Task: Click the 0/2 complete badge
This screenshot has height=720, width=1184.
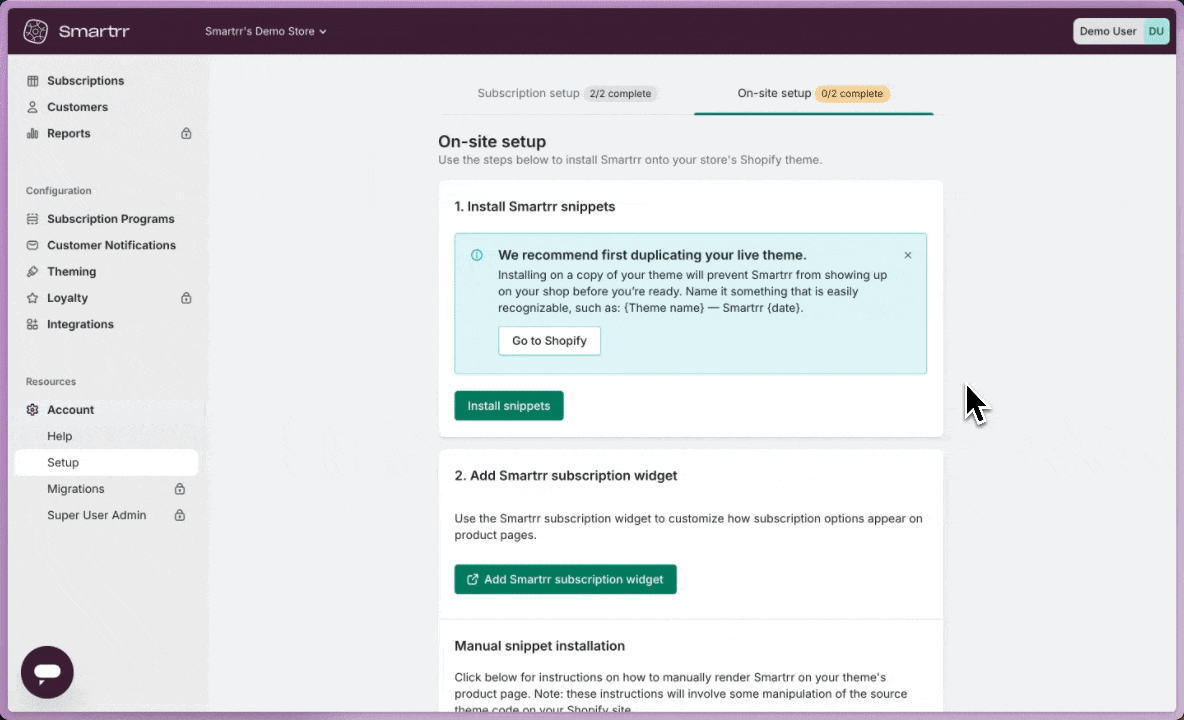Action: point(852,94)
